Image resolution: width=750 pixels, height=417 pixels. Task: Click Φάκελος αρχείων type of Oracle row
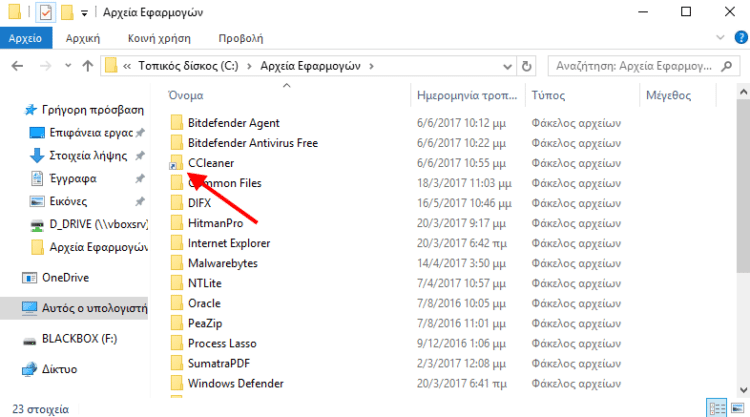point(576,304)
